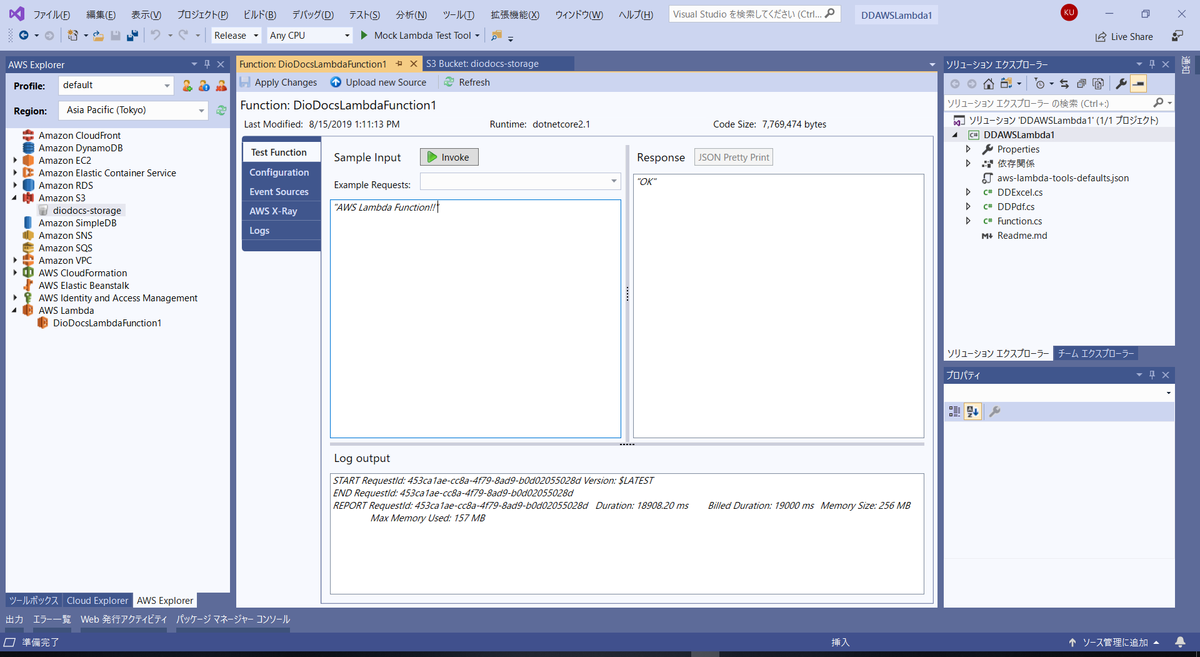Open the Release configuration dropdown
Viewport: 1200px width, 657px height.
click(x=256, y=35)
